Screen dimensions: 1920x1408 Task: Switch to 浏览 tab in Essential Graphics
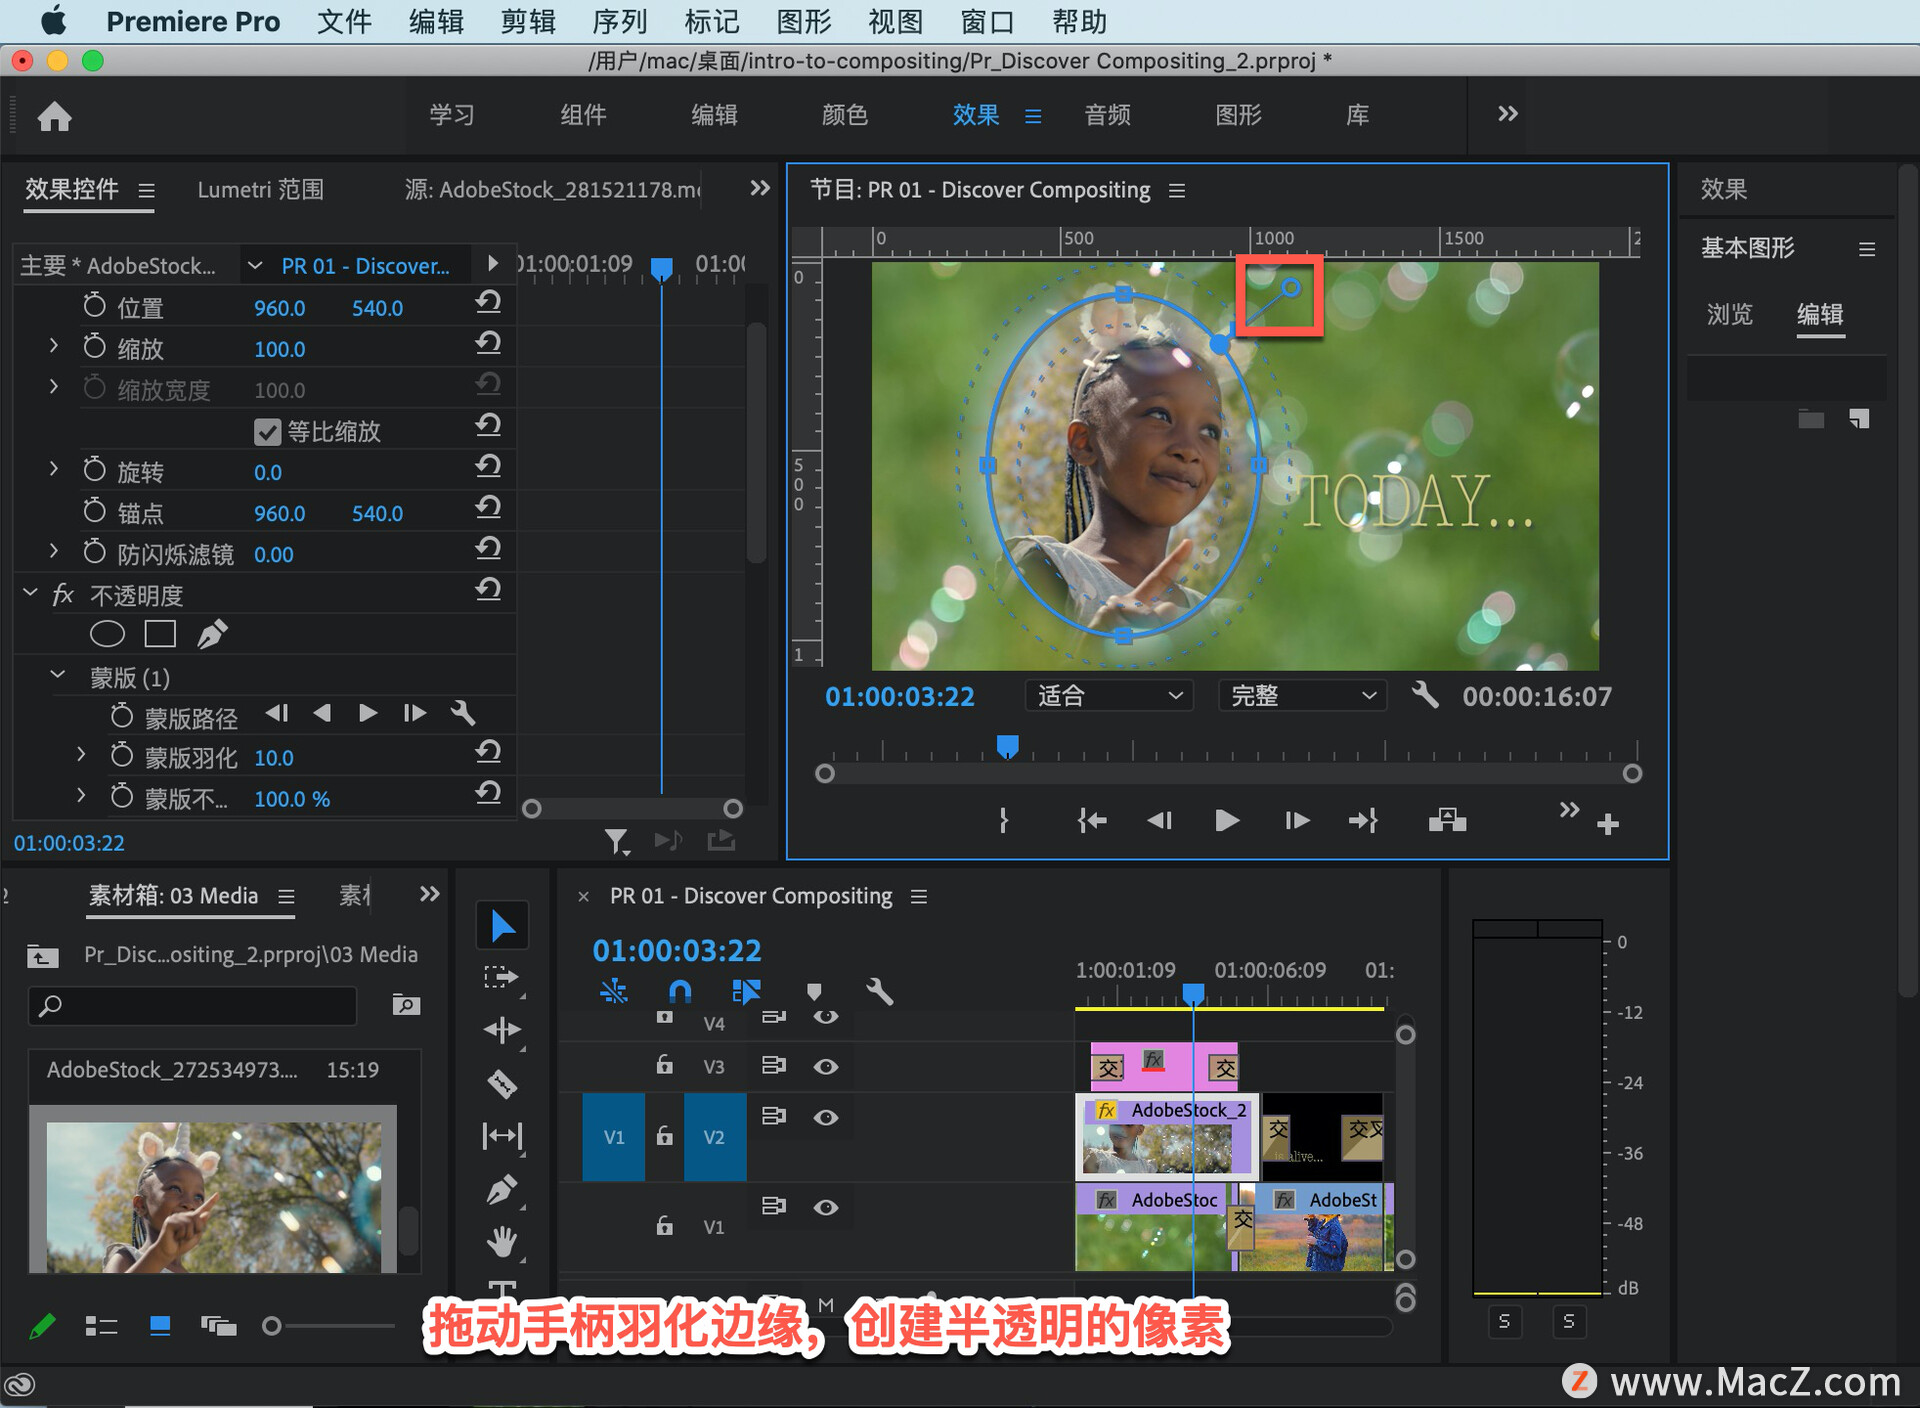[x=1730, y=314]
